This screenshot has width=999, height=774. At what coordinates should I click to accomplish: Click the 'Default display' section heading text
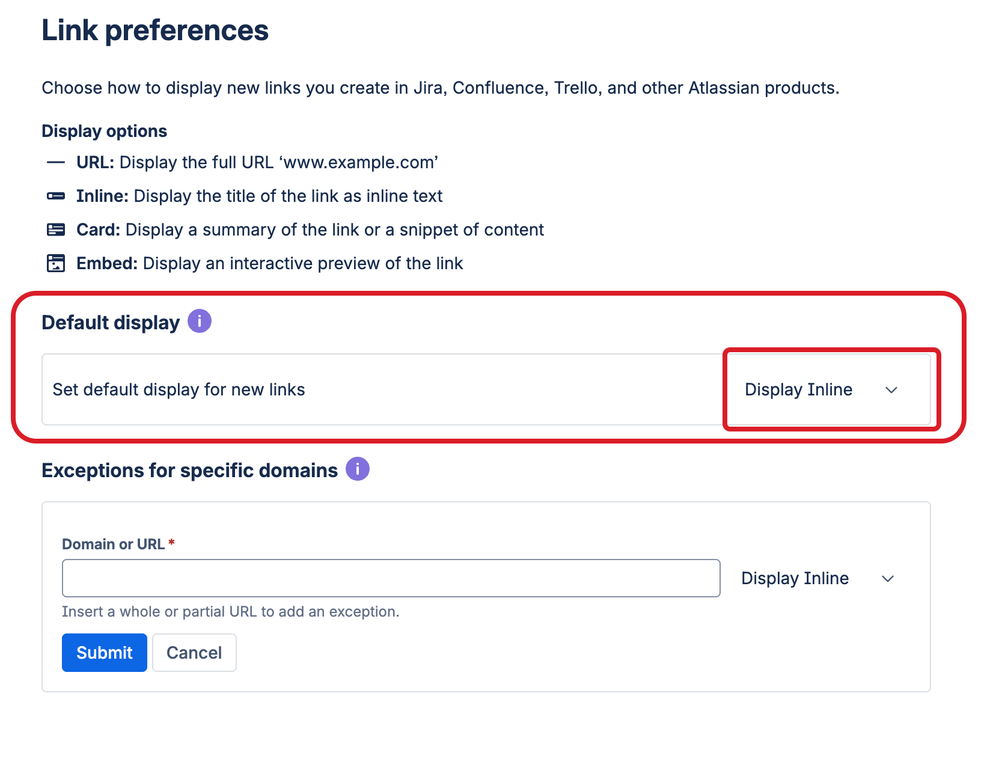tap(110, 323)
